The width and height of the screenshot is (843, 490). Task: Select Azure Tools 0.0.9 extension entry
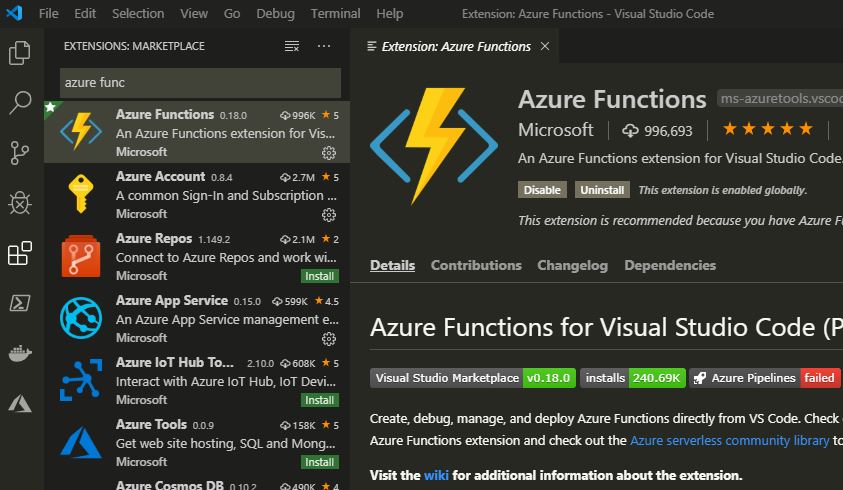[197, 442]
